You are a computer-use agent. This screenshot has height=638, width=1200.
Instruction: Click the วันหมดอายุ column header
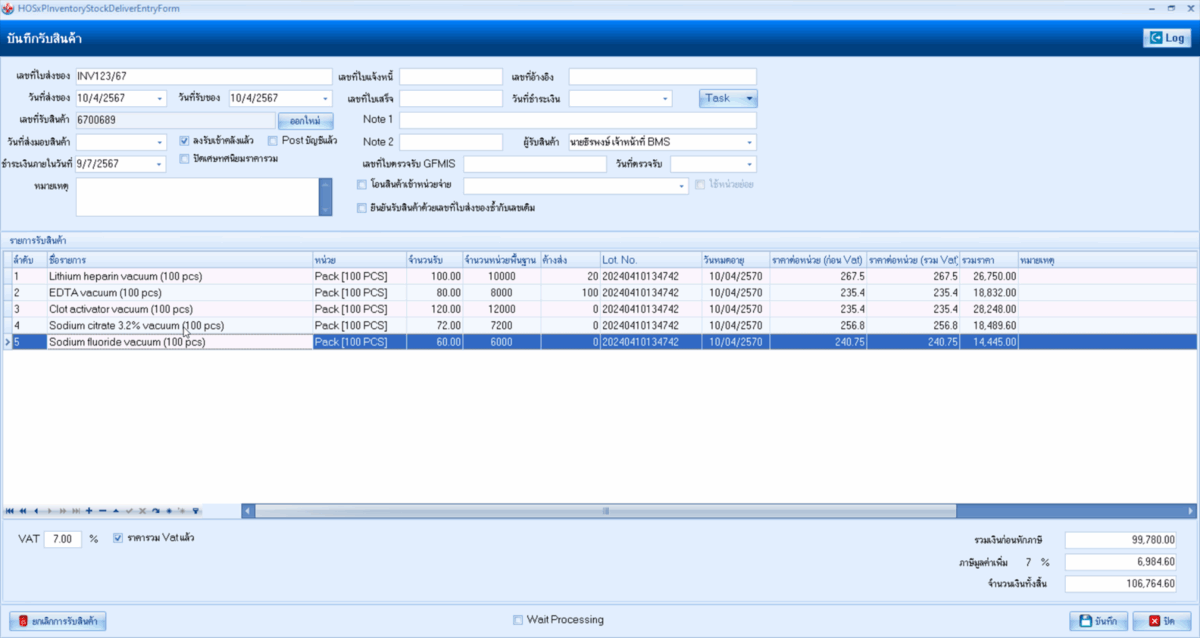(x=734, y=260)
